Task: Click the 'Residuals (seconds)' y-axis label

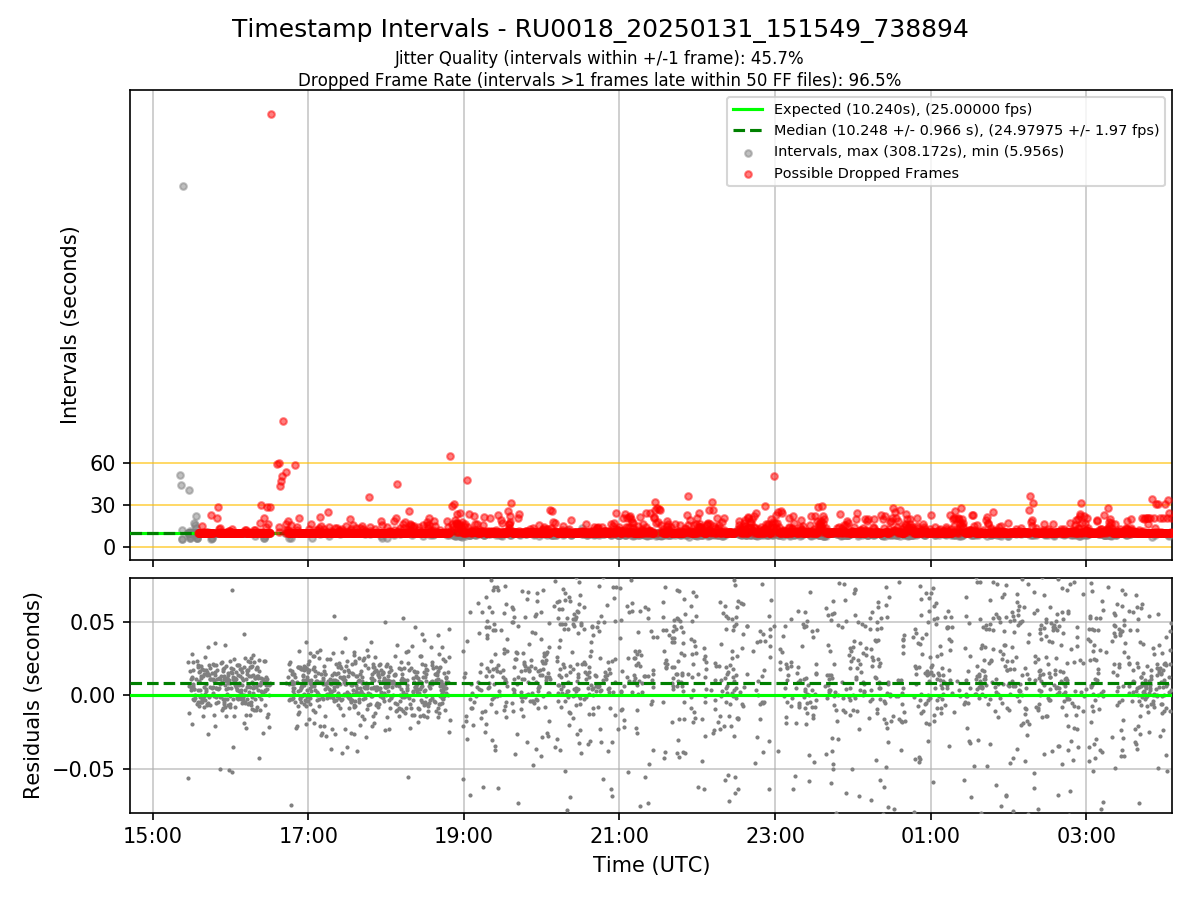Action: pos(32,695)
